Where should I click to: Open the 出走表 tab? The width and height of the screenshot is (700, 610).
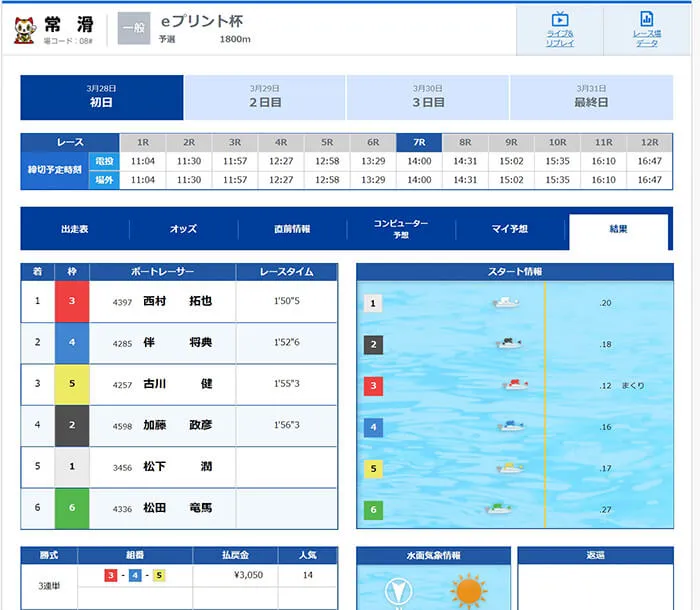click(x=75, y=229)
